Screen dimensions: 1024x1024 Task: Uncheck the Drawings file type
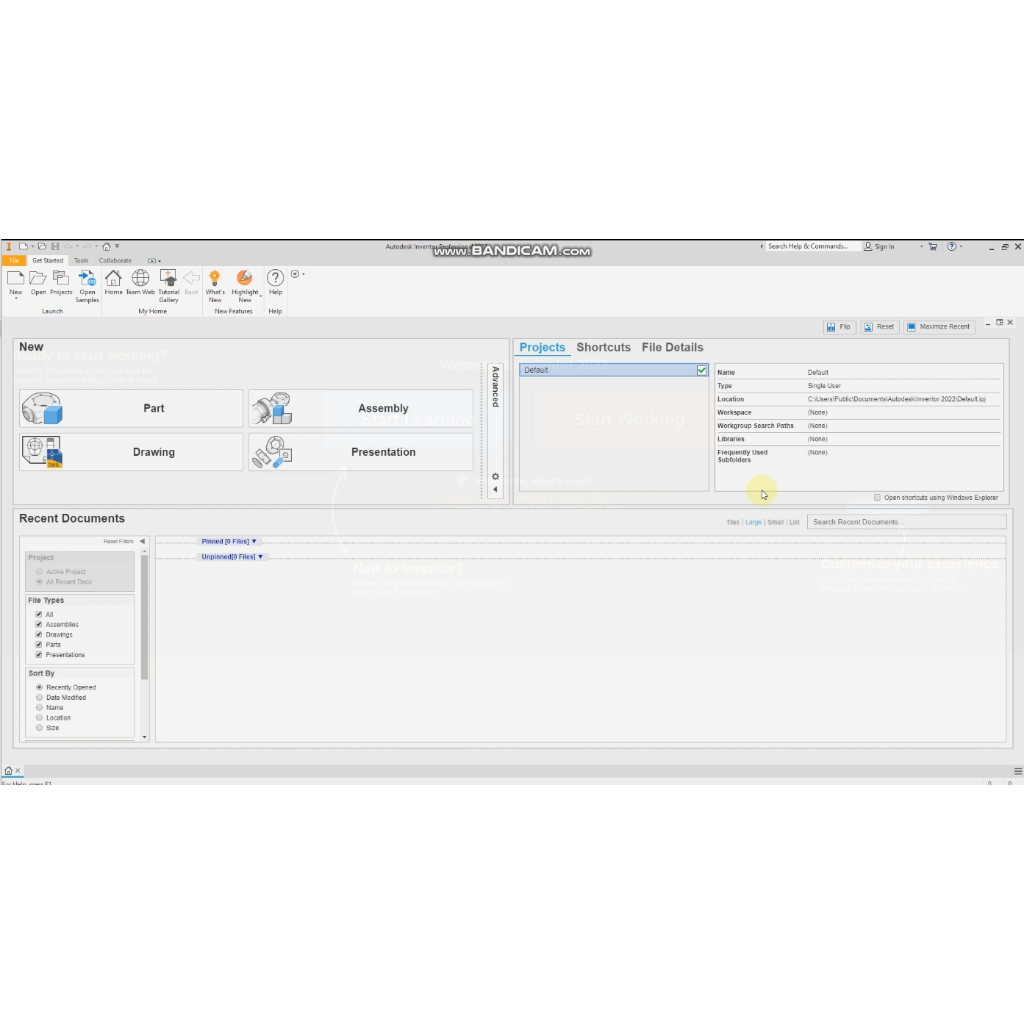pos(39,635)
